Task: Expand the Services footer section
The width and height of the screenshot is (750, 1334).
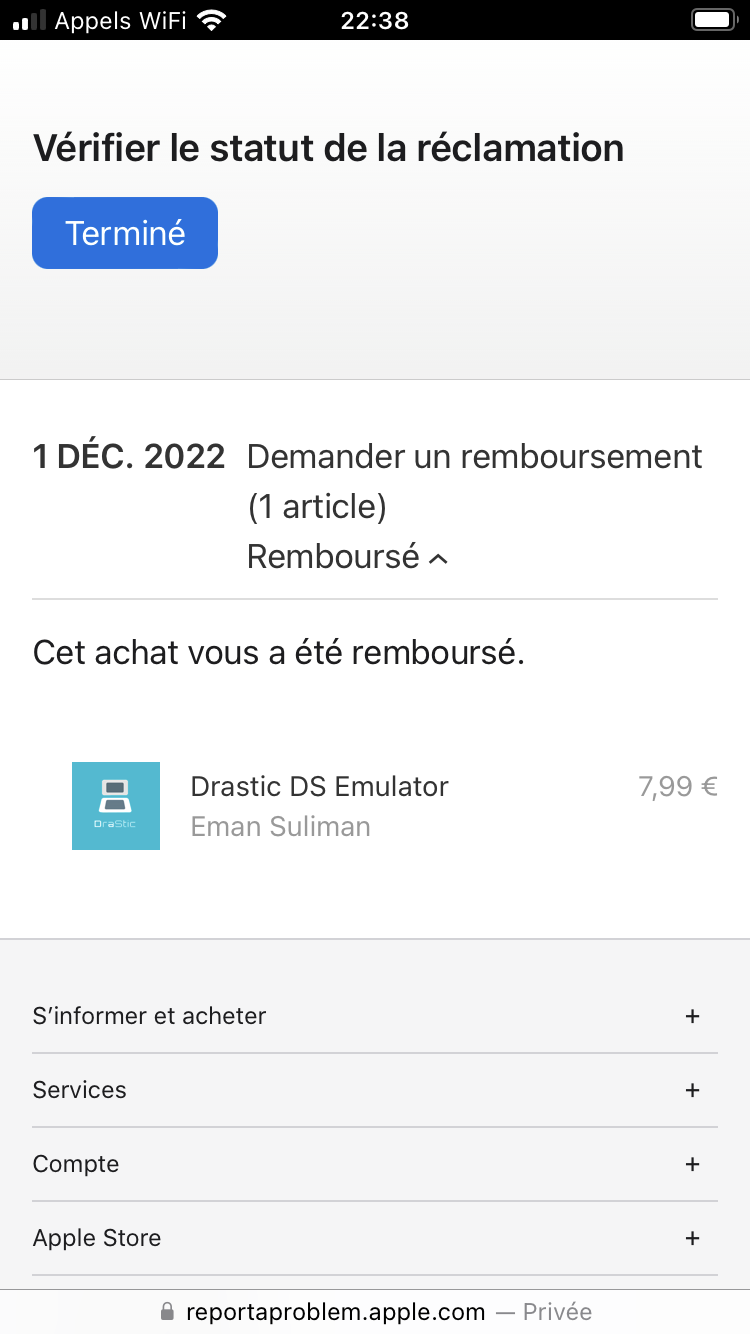Action: [x=80, y=1090]
